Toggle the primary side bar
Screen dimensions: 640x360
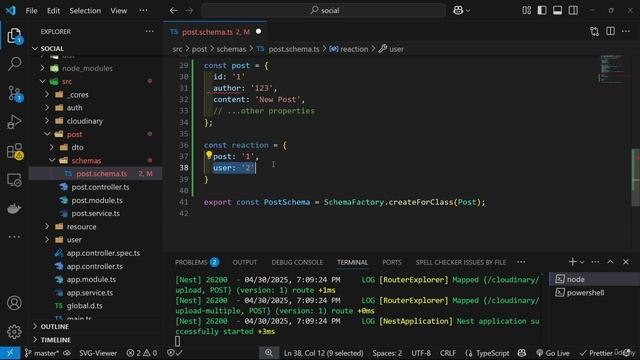[542, 11]
